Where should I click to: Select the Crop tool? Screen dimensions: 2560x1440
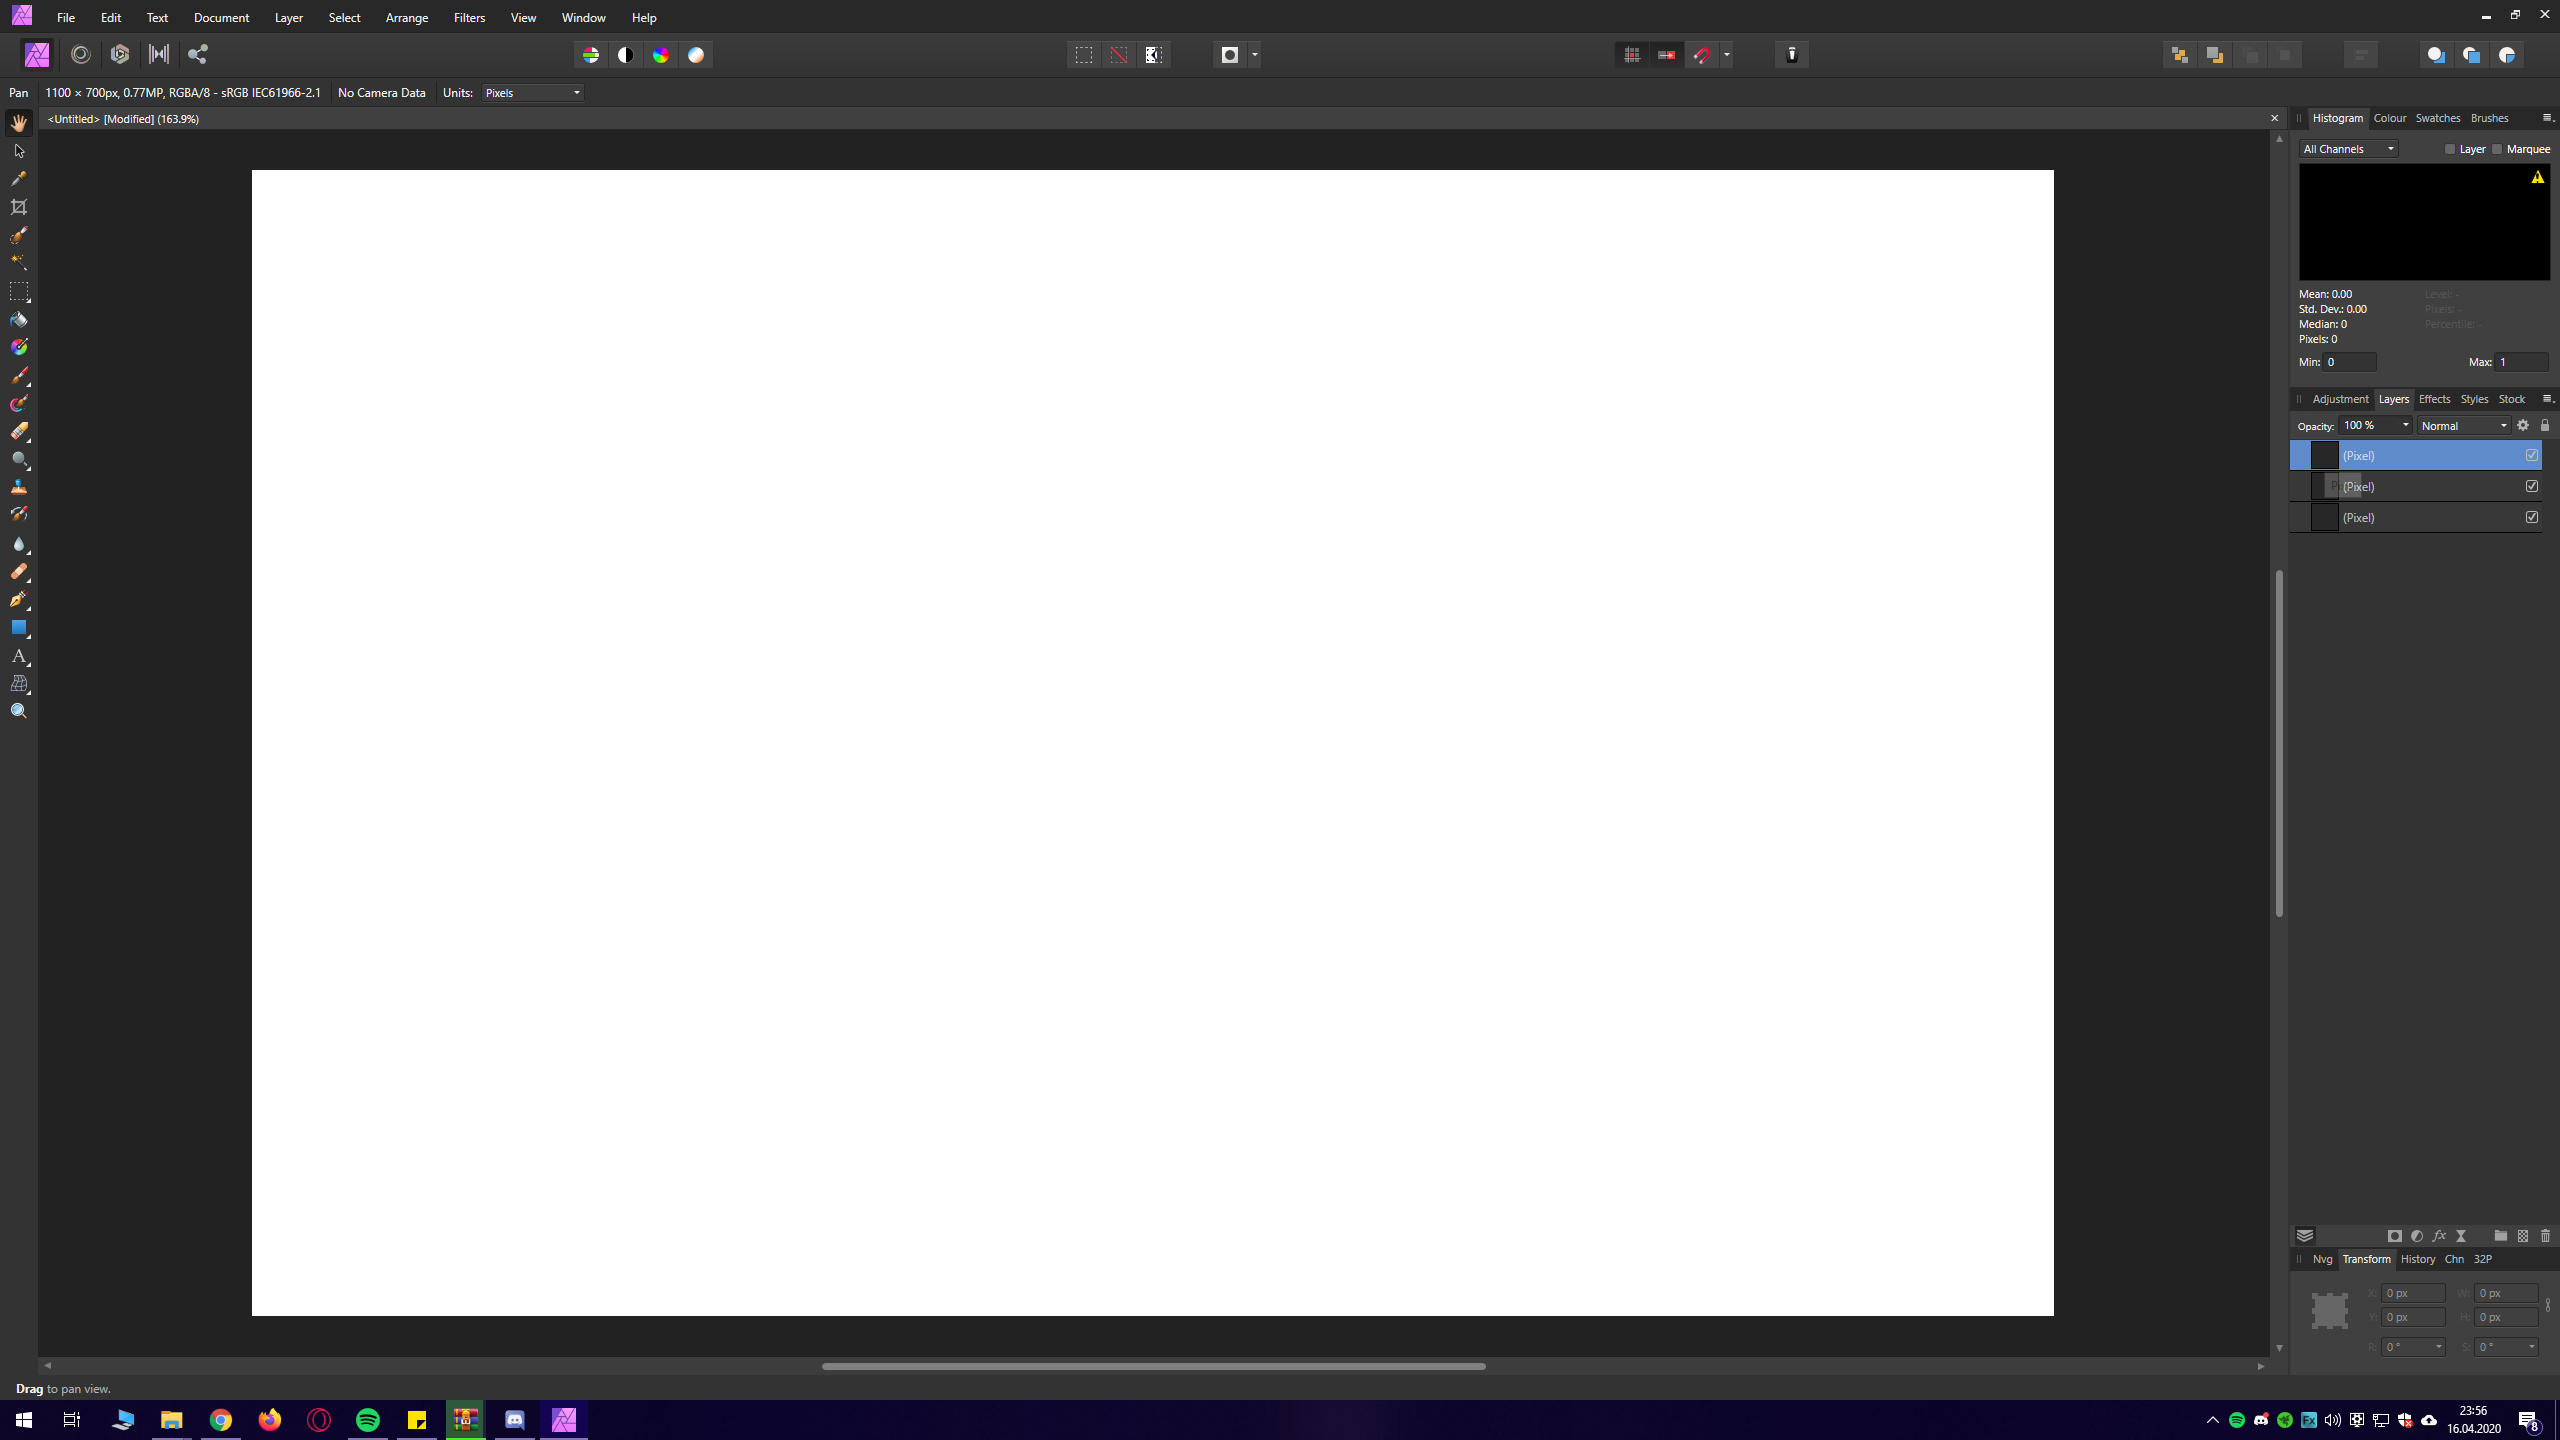pyautogui.click(x=19, y=207)
